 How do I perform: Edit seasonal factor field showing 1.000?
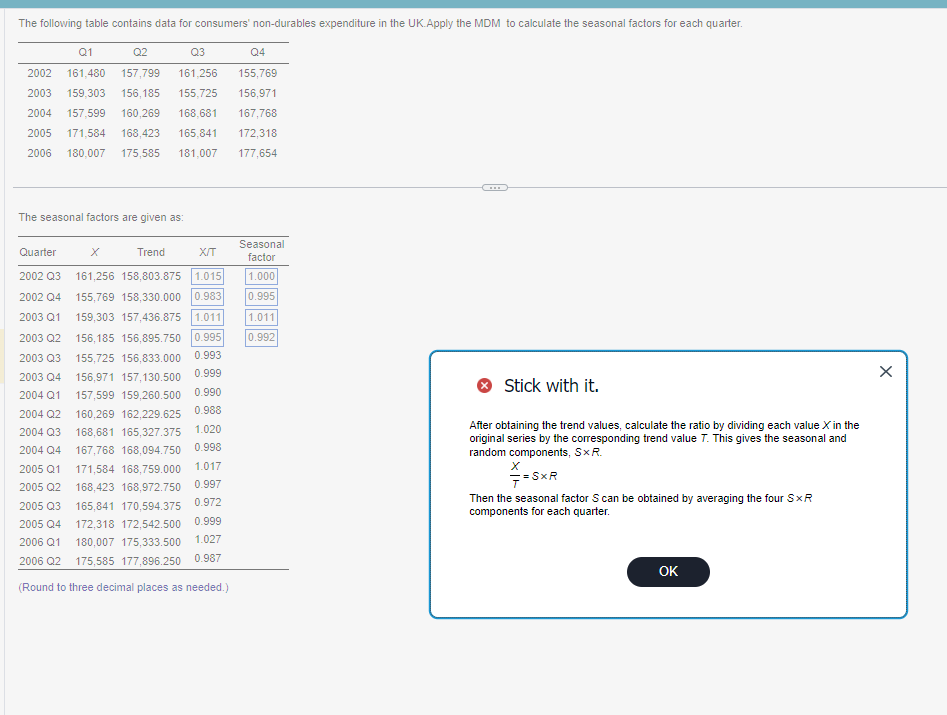point(262,276)
